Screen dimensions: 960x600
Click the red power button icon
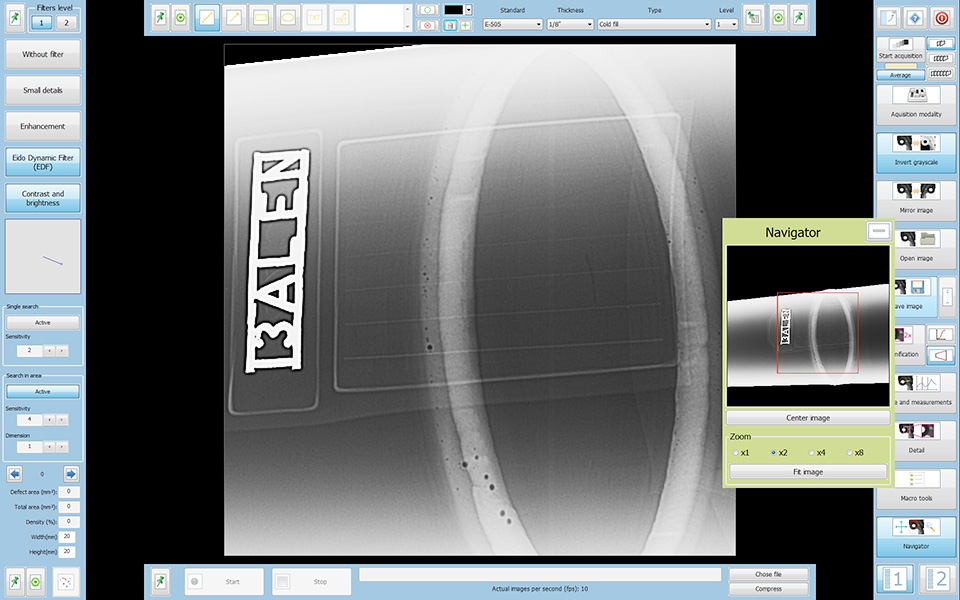coord(942,18)
